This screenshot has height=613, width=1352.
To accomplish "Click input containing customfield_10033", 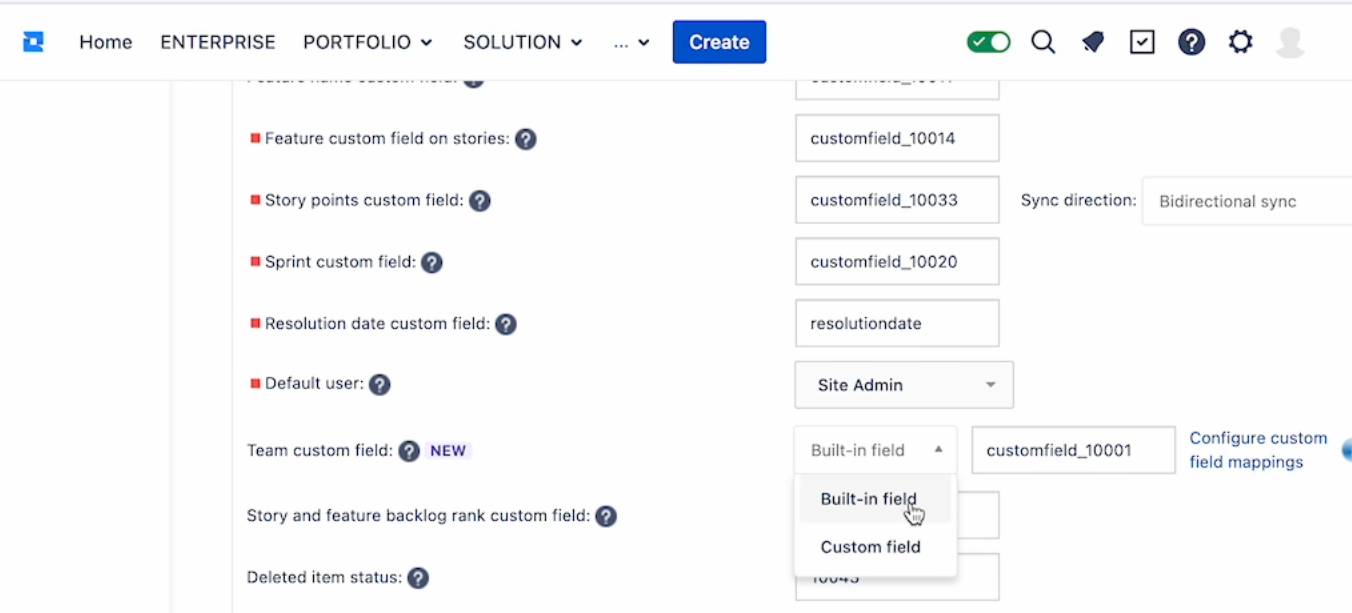I will coord(897,200).
